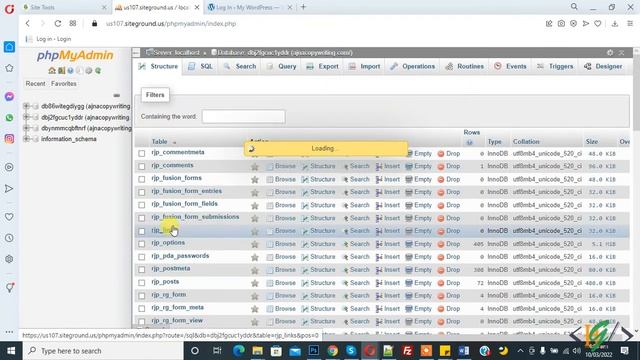This screenshot has height=360, width=640.
Task: Open File Explorer from the taskbar
Action: pyautogui.click(x=258, y=351)
